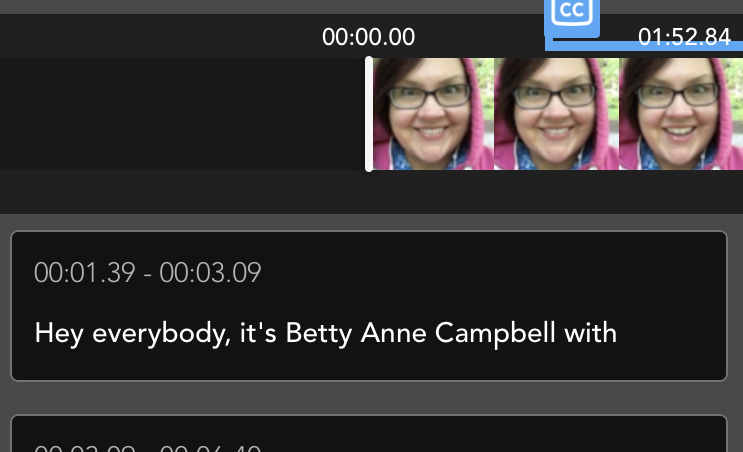
Task: Select the 00:00.00 timeline start label
Action: click(x=368, y=37)
